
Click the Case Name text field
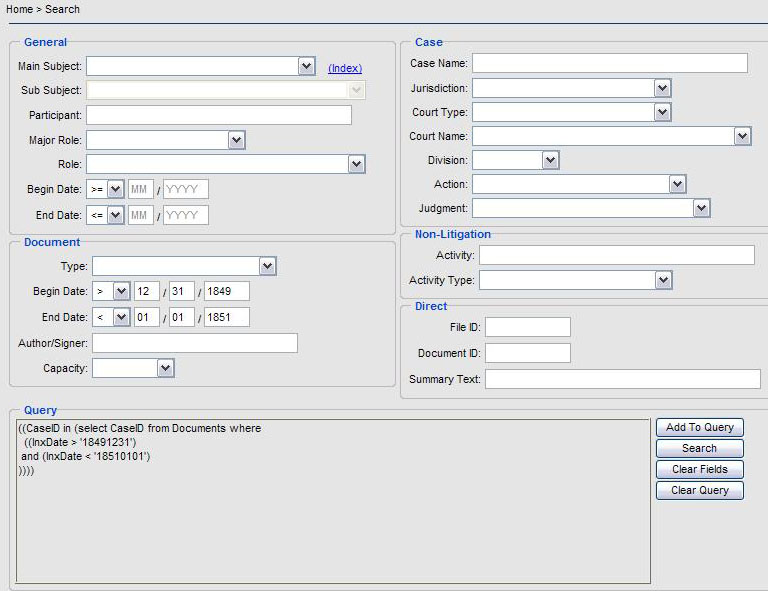tap(610, 63)
